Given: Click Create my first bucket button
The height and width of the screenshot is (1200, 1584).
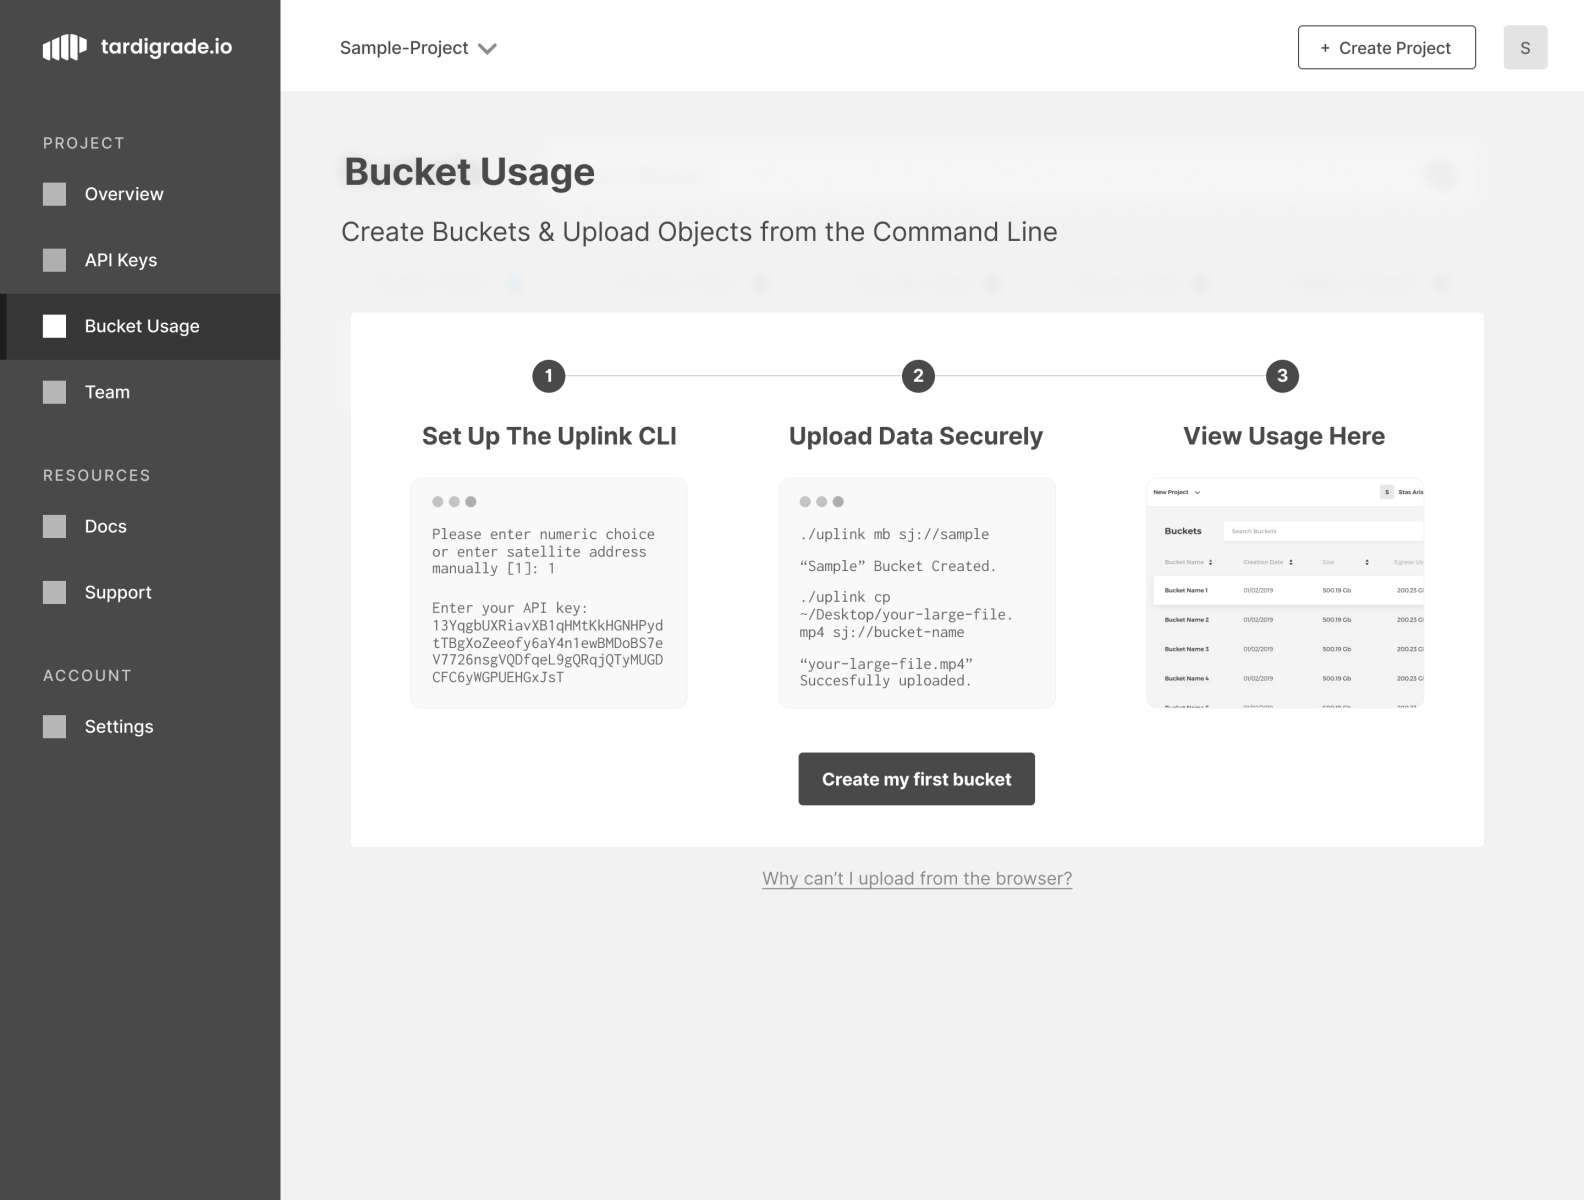Looking at the screenshot, I should [x=916, y=779].
